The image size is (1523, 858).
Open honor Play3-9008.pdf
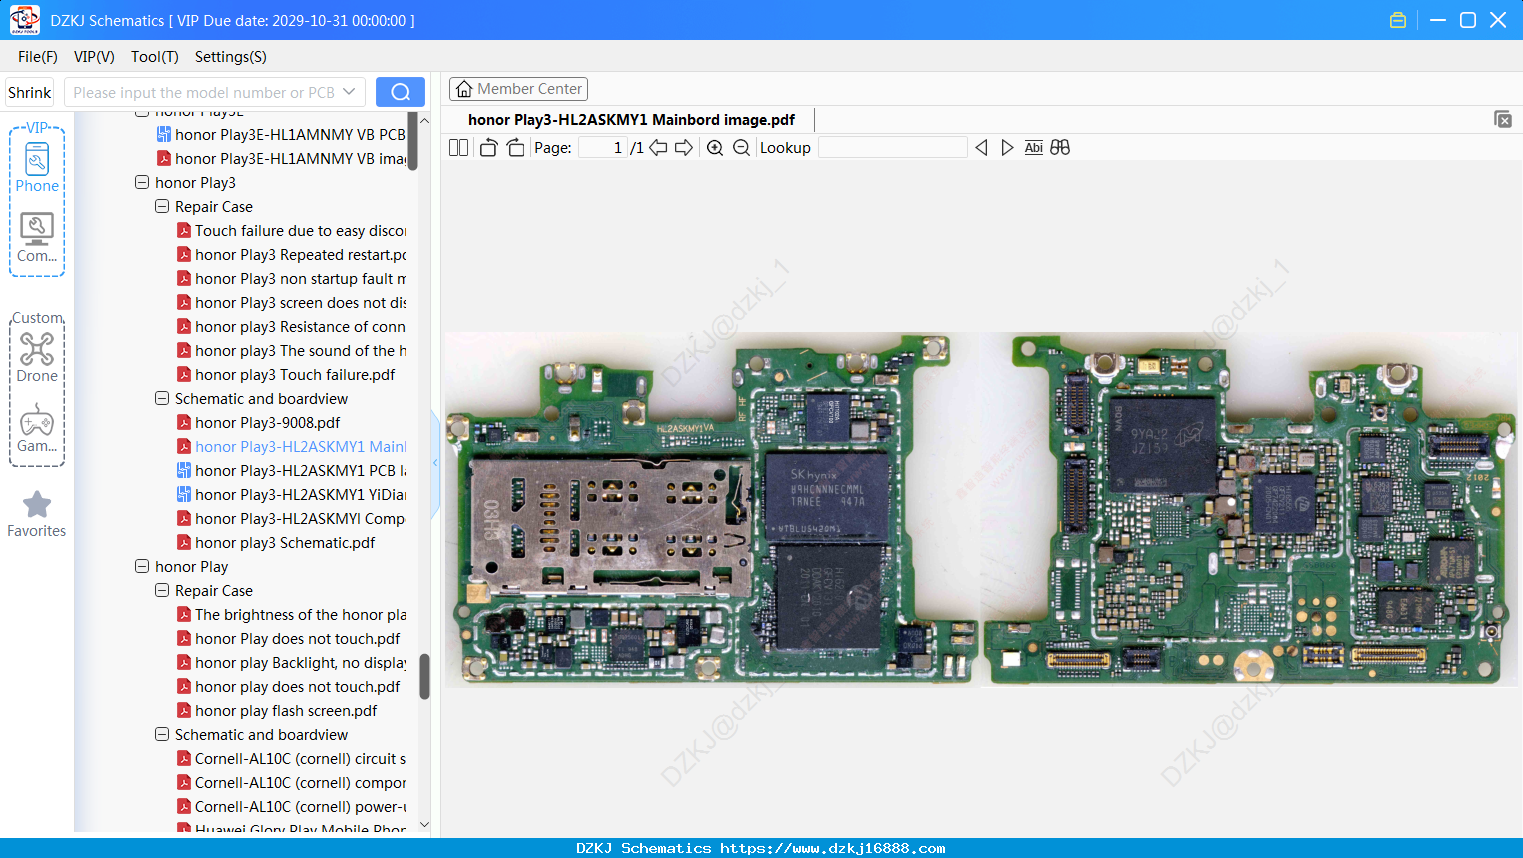click(x=258, y=423)
